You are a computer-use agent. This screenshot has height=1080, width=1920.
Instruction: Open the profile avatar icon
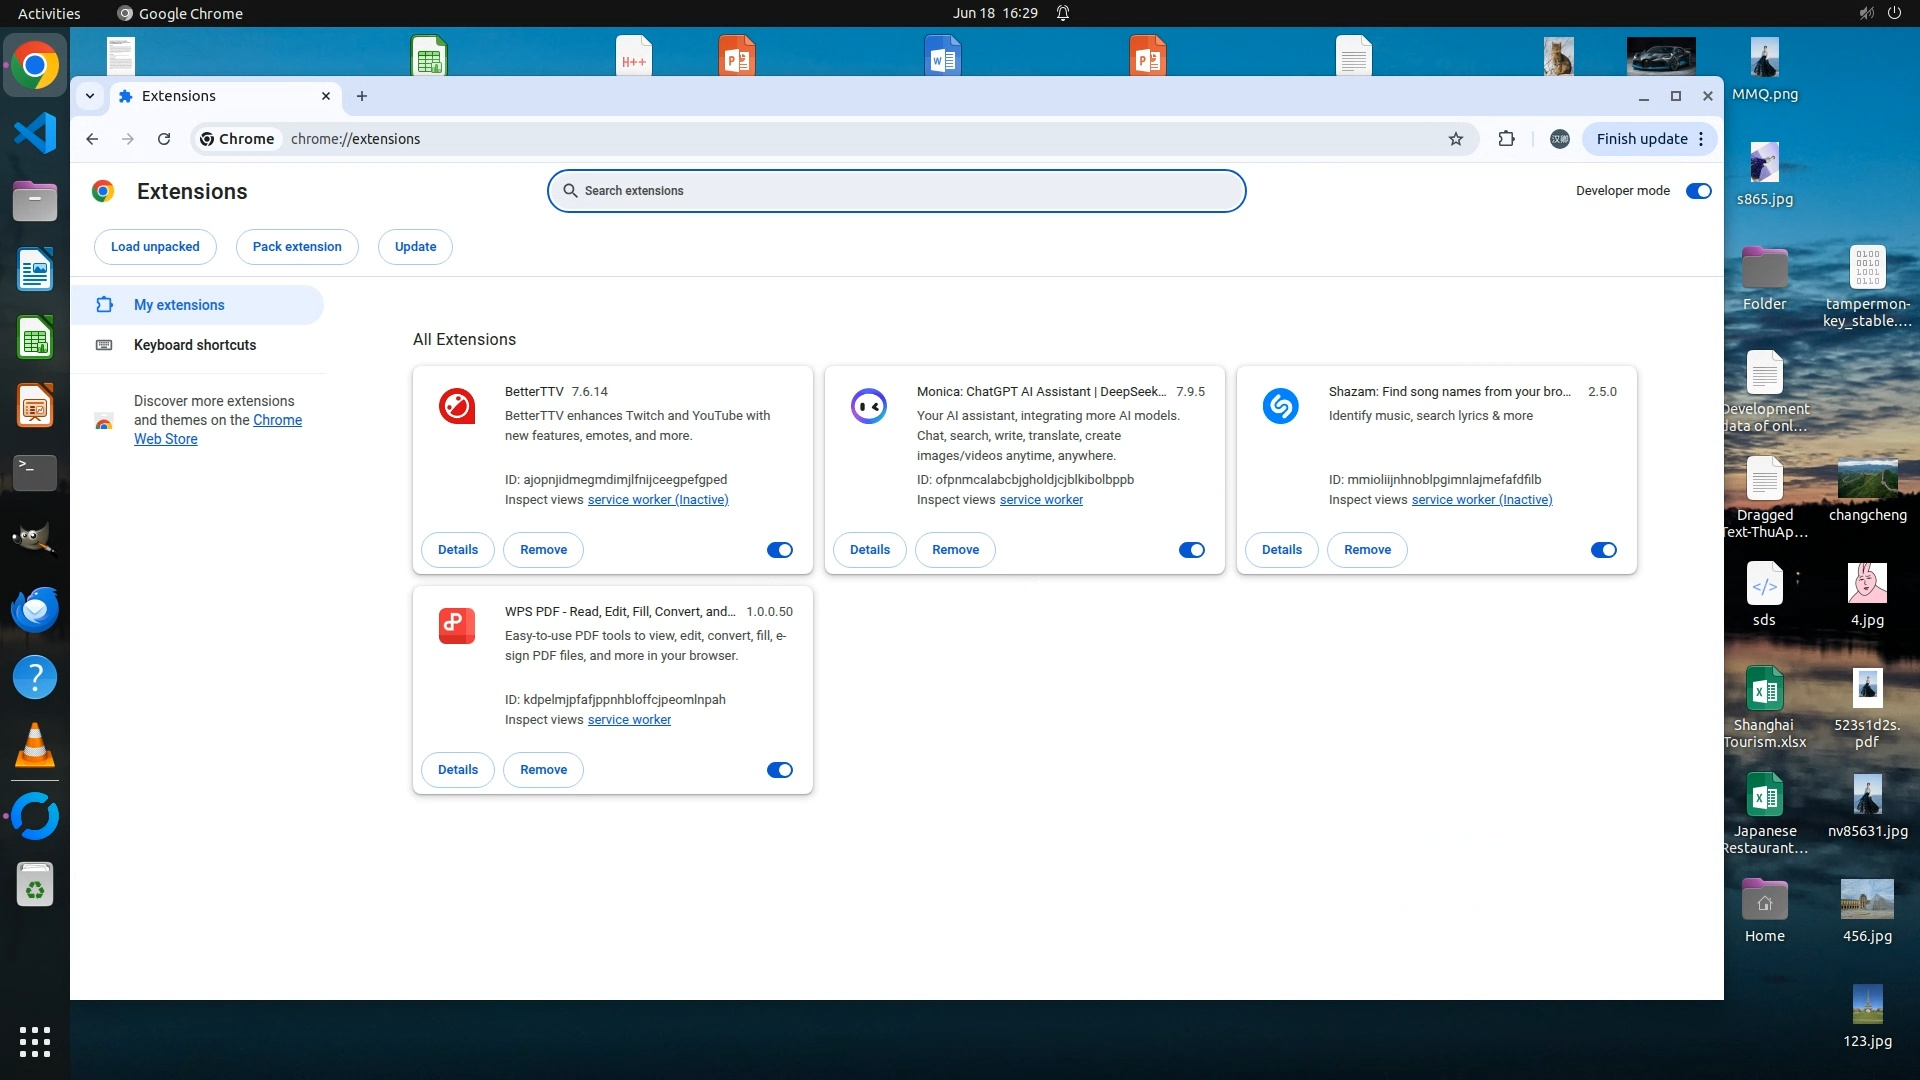click(1559, 139)
